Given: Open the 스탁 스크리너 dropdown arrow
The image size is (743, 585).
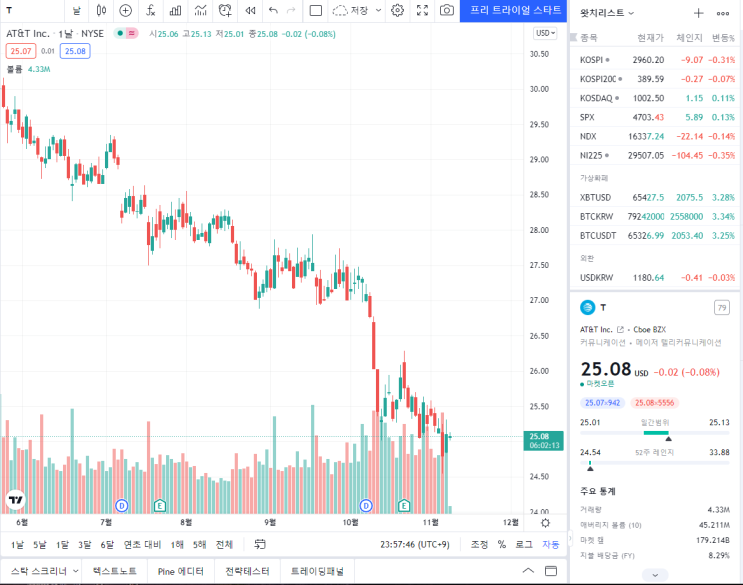Looking at the screenshot, I should (x=76, y=571).
